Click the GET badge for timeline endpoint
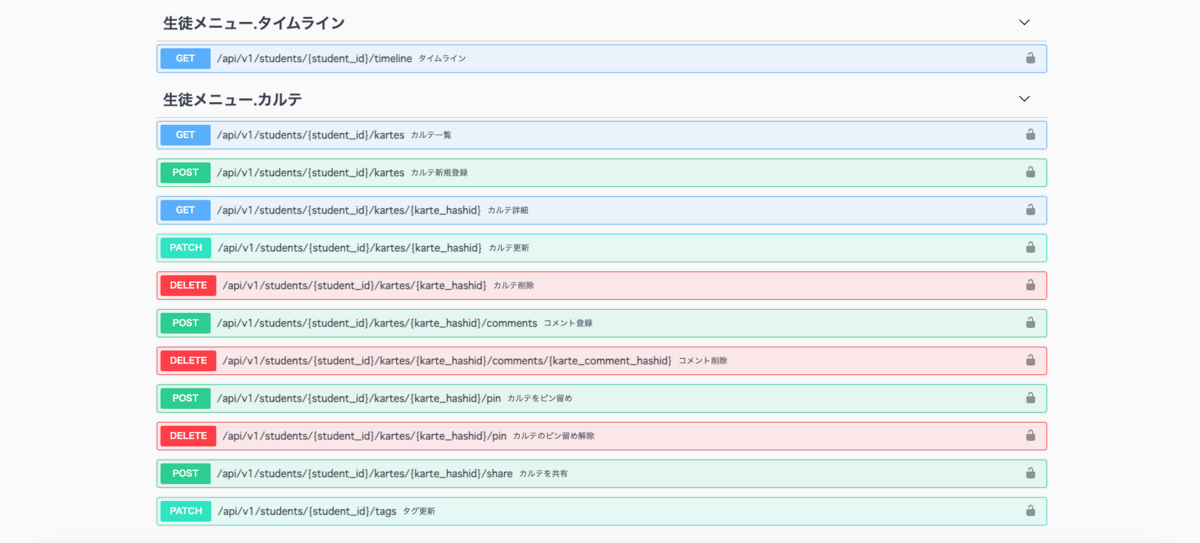This screenshot has width=1200, height=543. [185, 58]
